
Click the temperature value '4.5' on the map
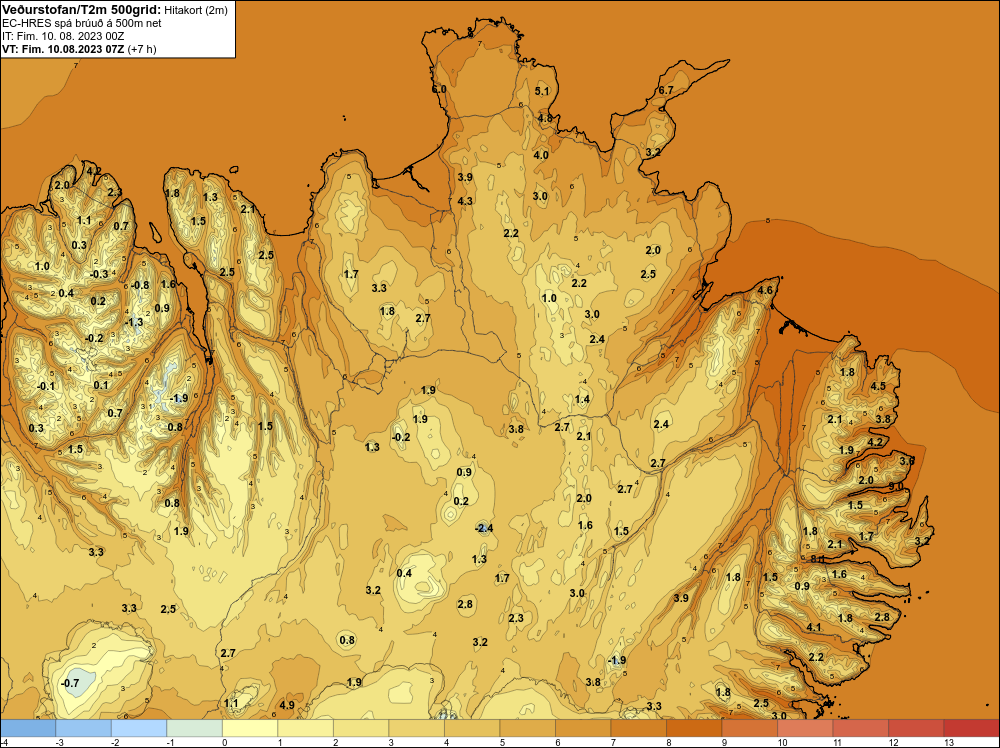pyautogui.click(x=878, y=386)
